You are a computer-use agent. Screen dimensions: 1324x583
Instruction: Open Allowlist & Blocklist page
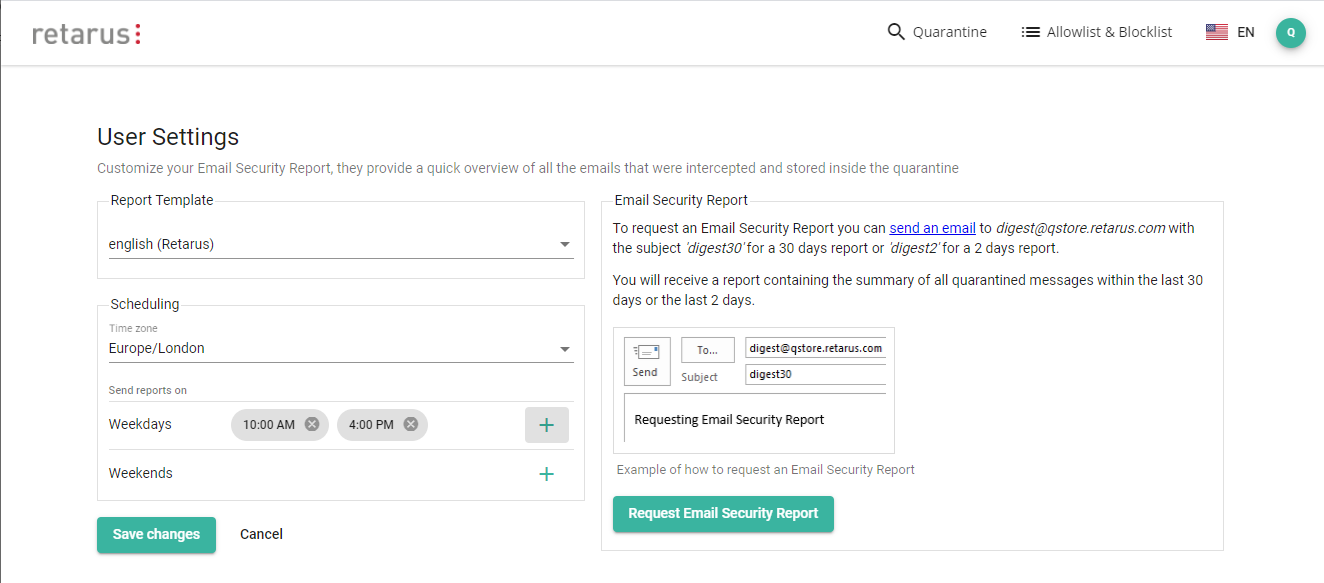coord(1109,32)
